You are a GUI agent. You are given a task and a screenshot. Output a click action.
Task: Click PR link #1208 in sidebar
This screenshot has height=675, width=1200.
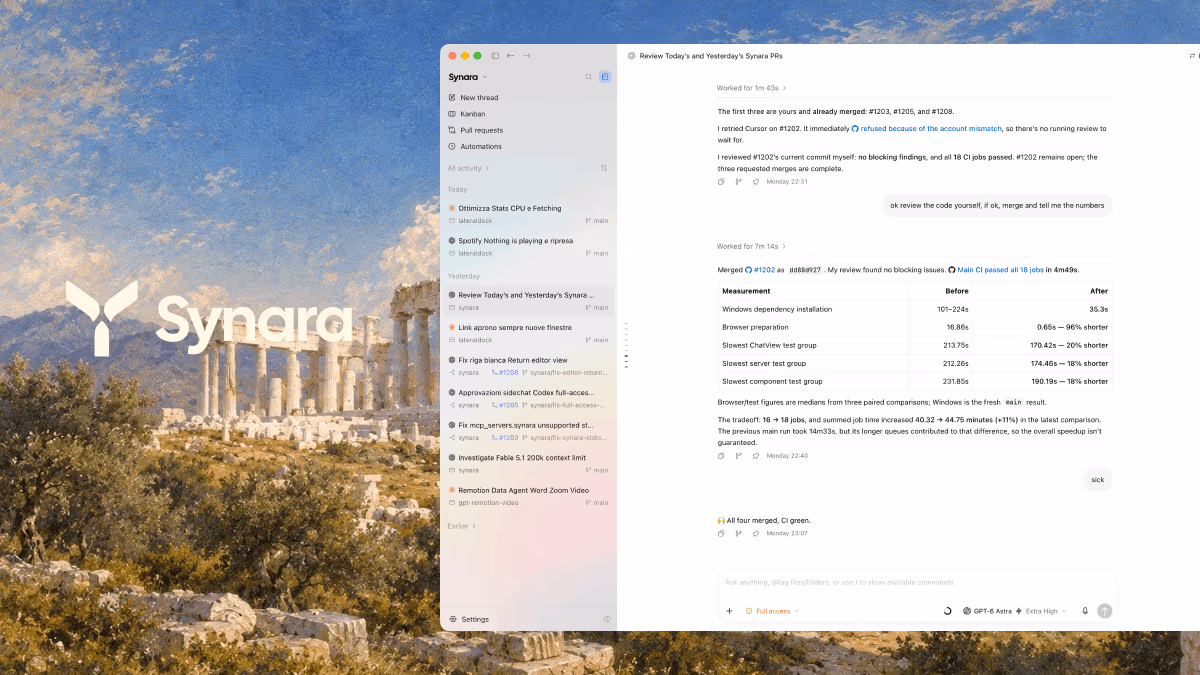tap(505, 373)
